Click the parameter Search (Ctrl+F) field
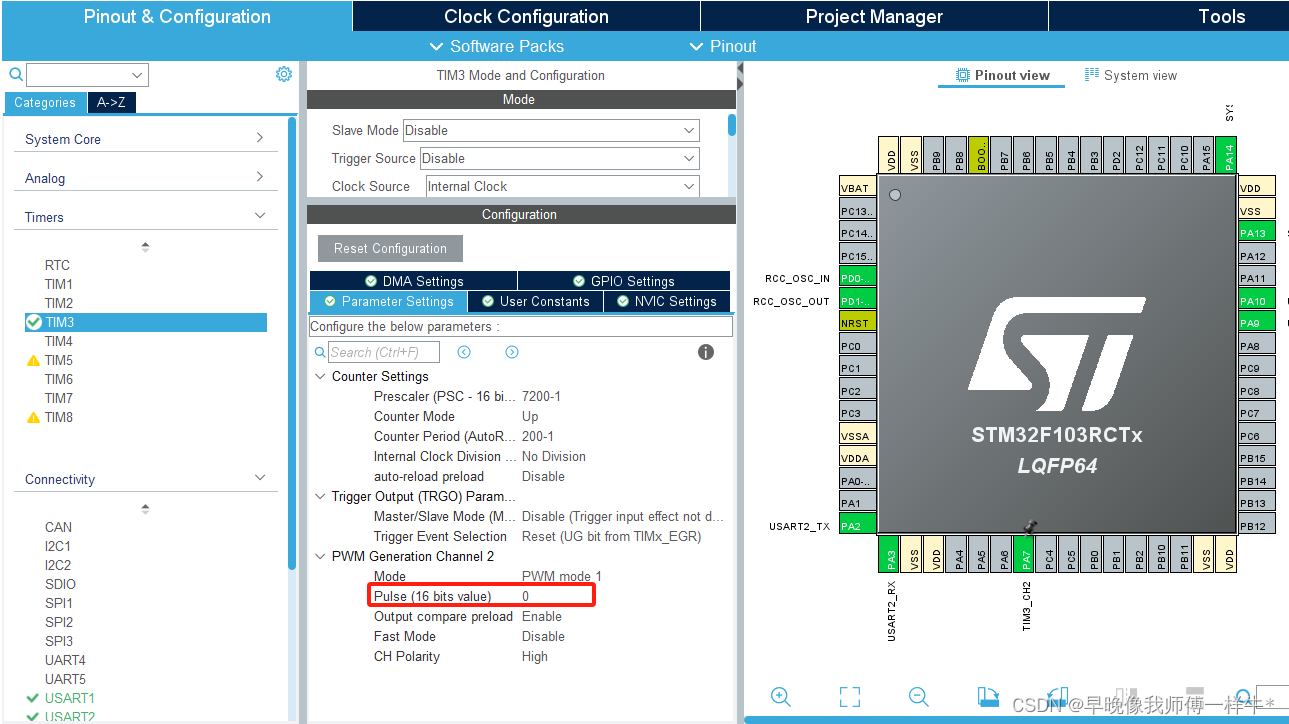 (x=384, y=352)
